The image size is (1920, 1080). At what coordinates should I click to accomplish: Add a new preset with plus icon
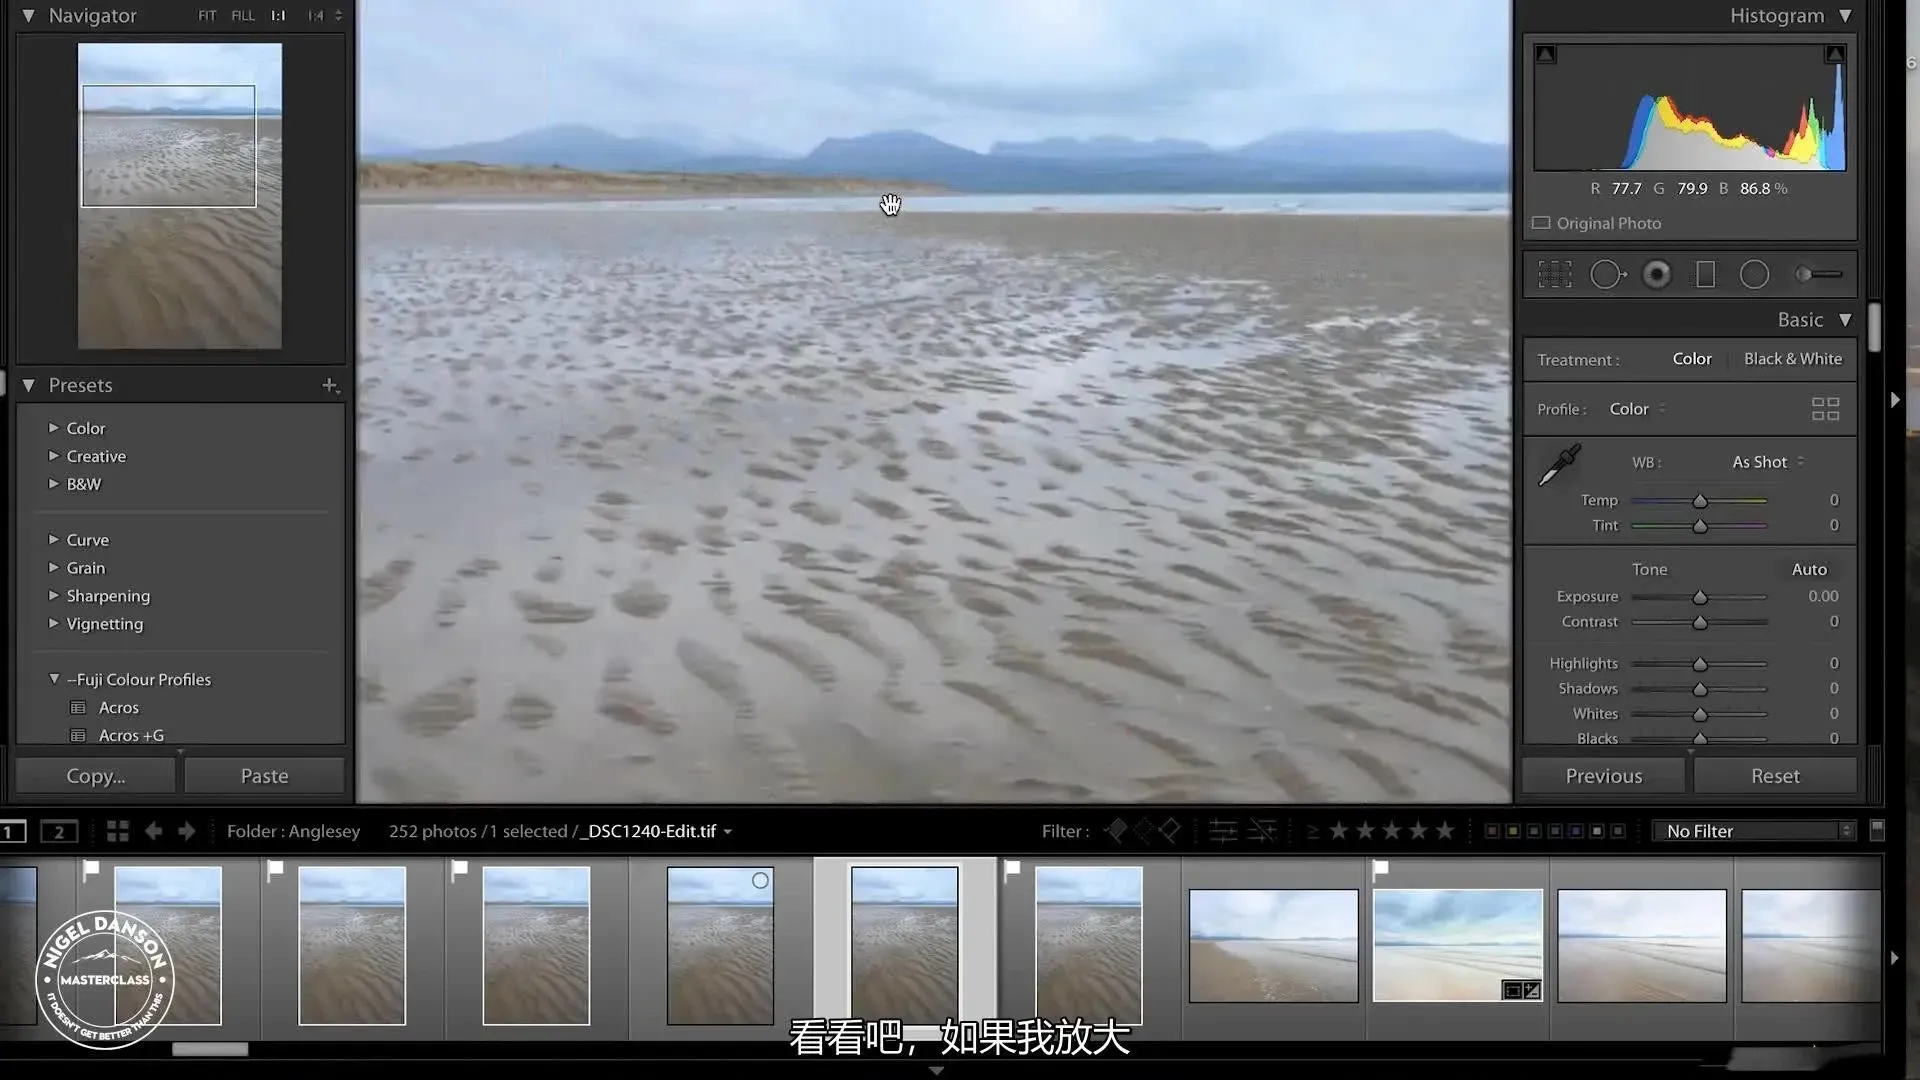coord(329,385)
